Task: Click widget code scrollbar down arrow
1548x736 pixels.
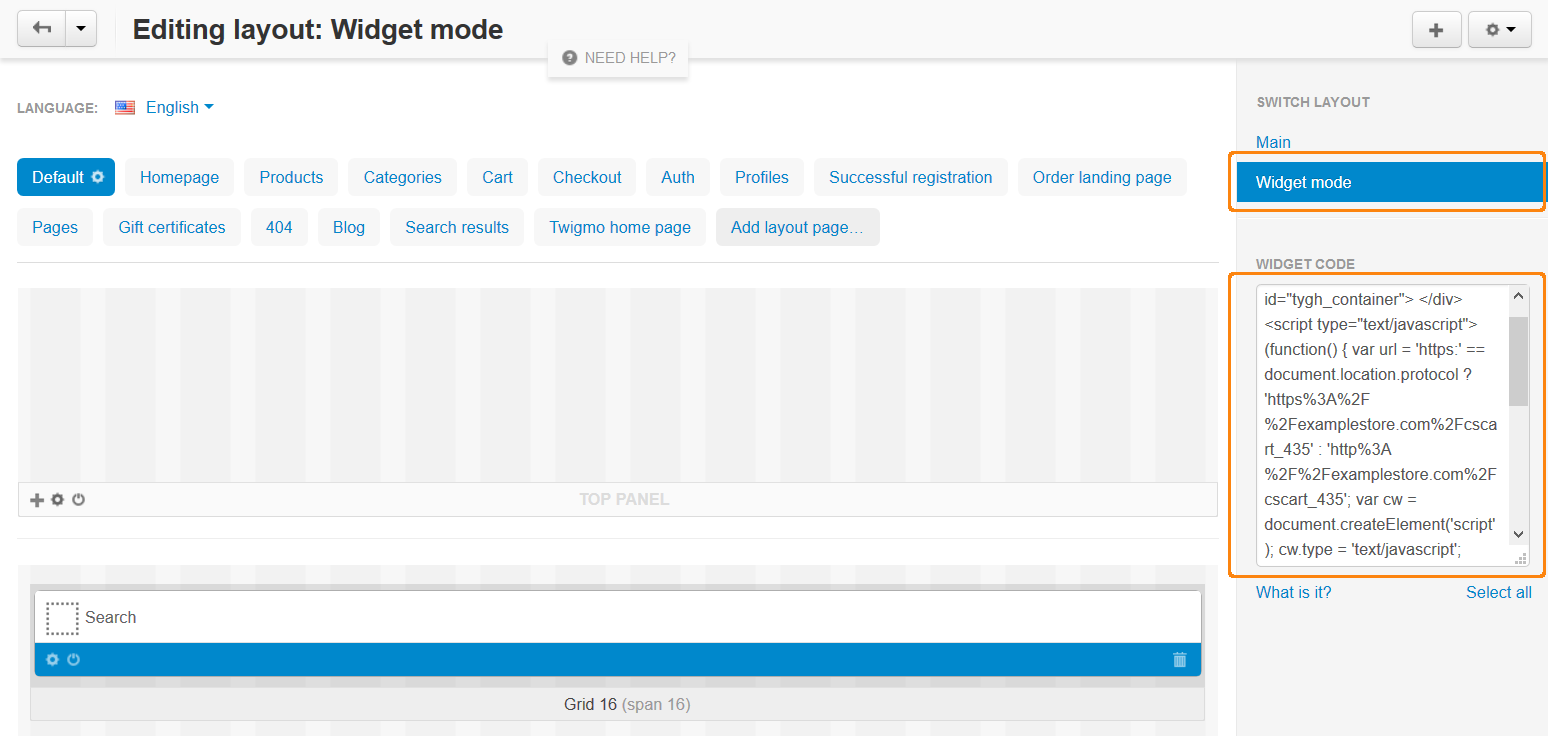Action: pyautogui.click(x=1518, y=534)
